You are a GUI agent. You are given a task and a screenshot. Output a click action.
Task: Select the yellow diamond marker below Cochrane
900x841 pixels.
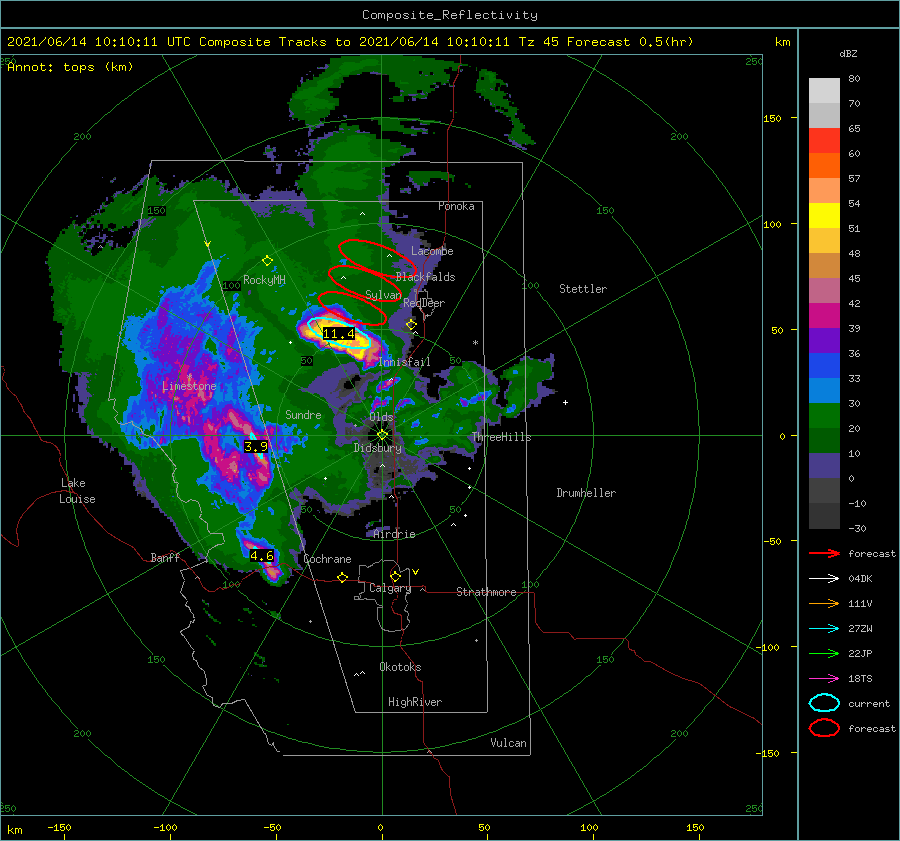tap(342, 577)
